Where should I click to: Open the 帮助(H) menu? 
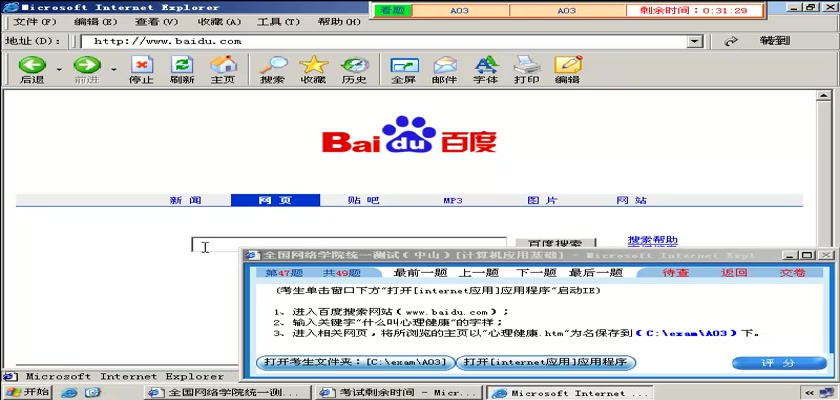click(340, 22)
